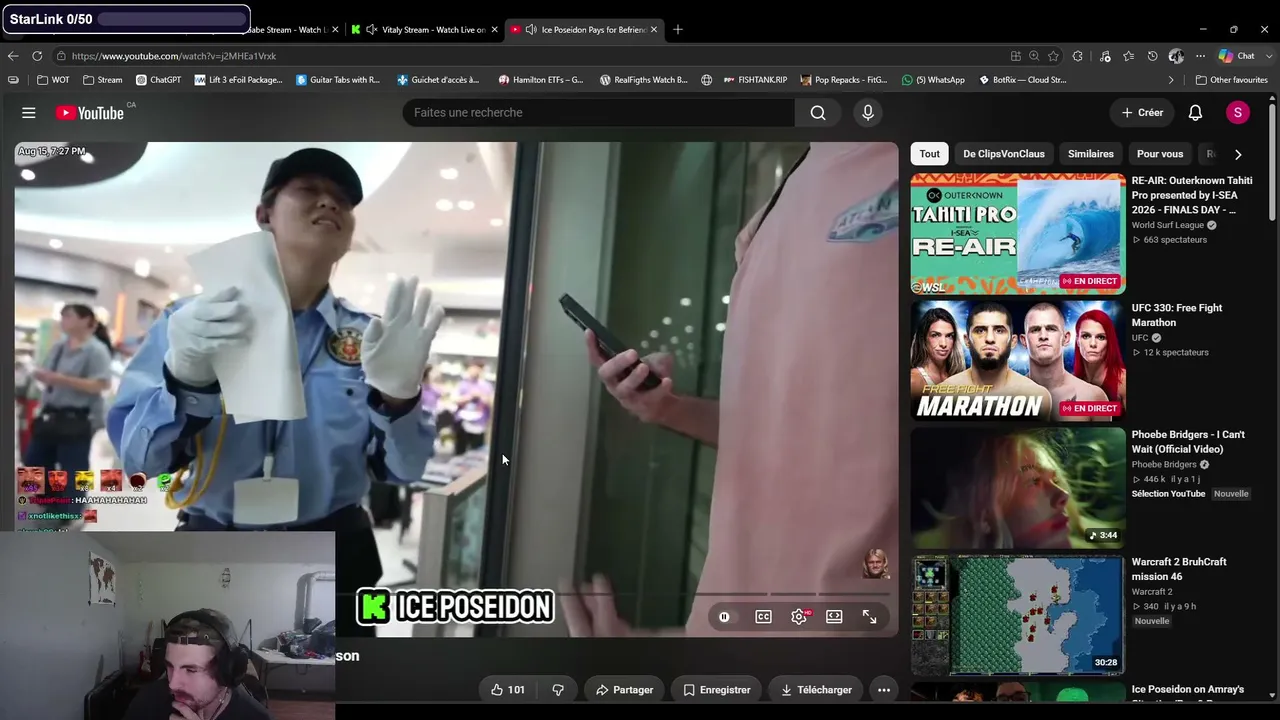Focus the 'Faites une recherche' search box

(598, 113)
